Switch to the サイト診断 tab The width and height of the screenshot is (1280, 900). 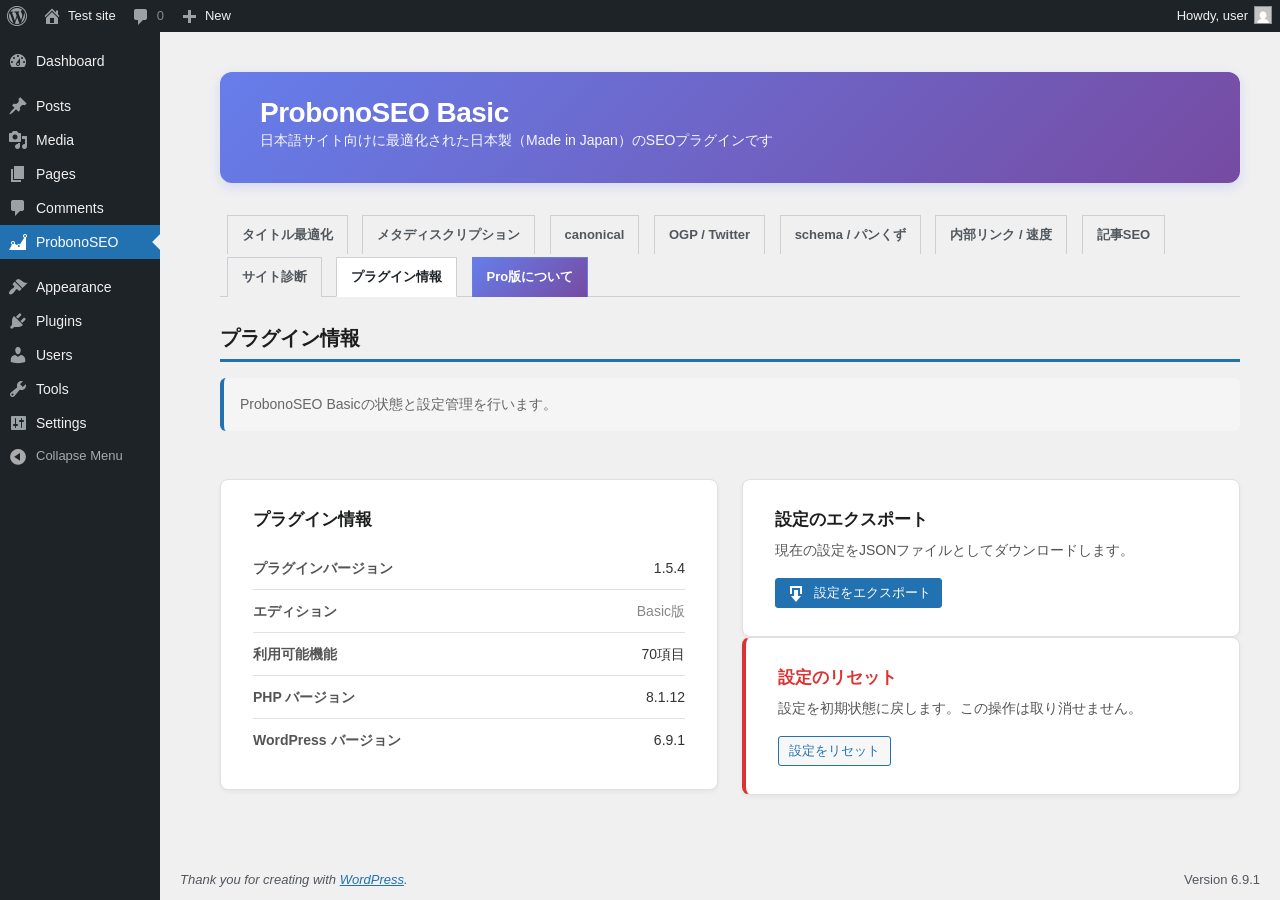click(x=274, y=277)
